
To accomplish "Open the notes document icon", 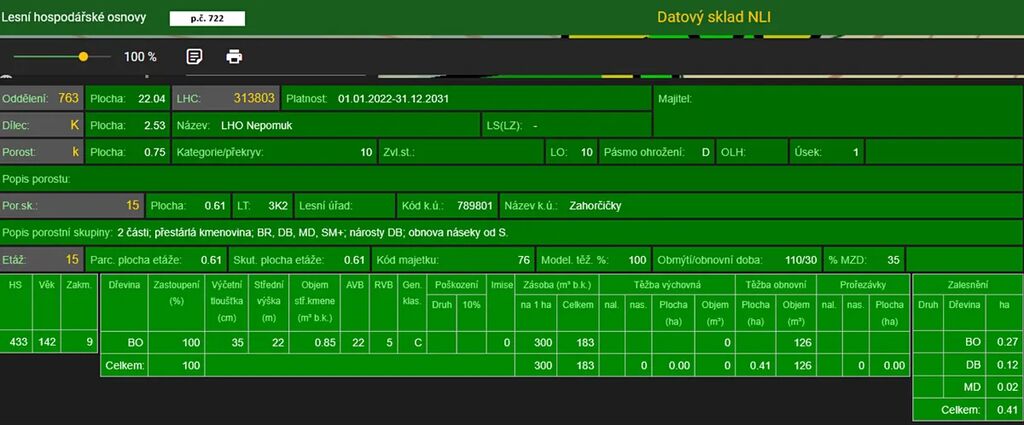I will (x=195, y=57).
